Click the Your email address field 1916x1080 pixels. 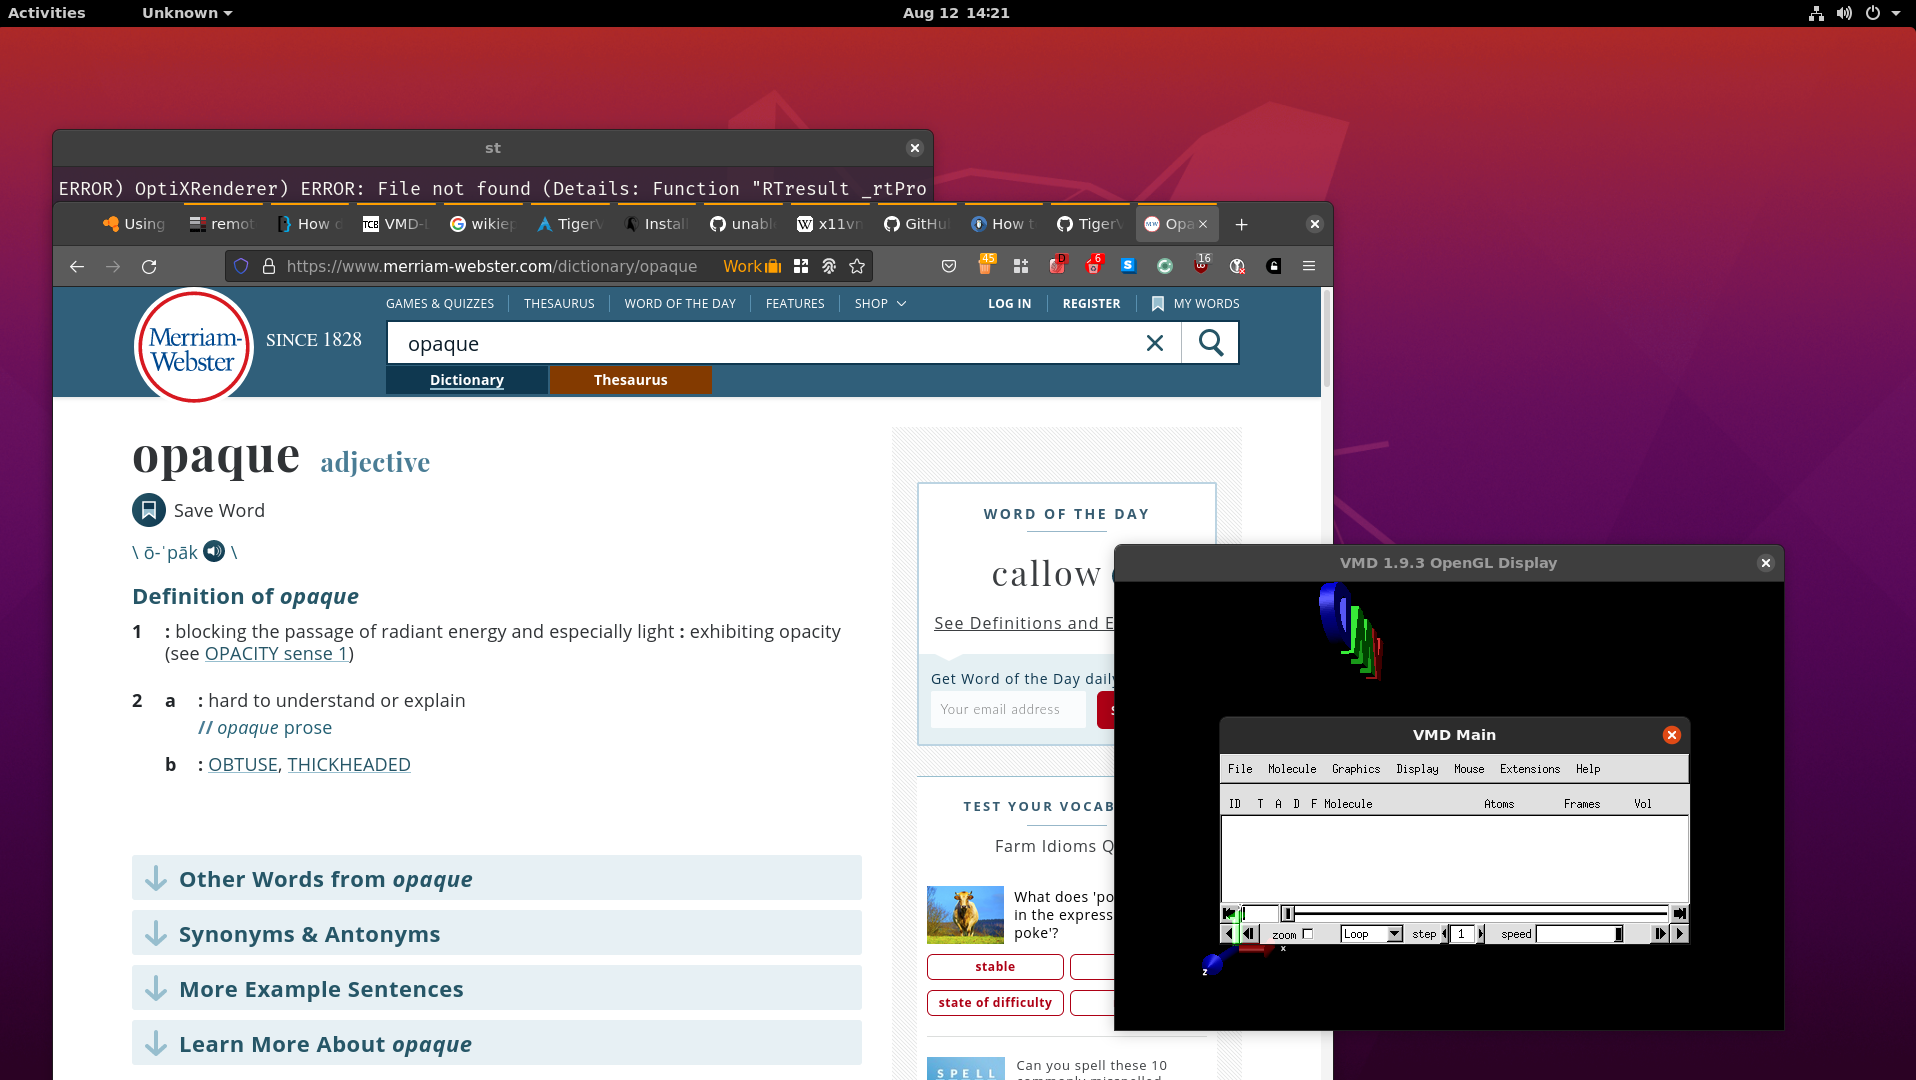pos(1008,709)
